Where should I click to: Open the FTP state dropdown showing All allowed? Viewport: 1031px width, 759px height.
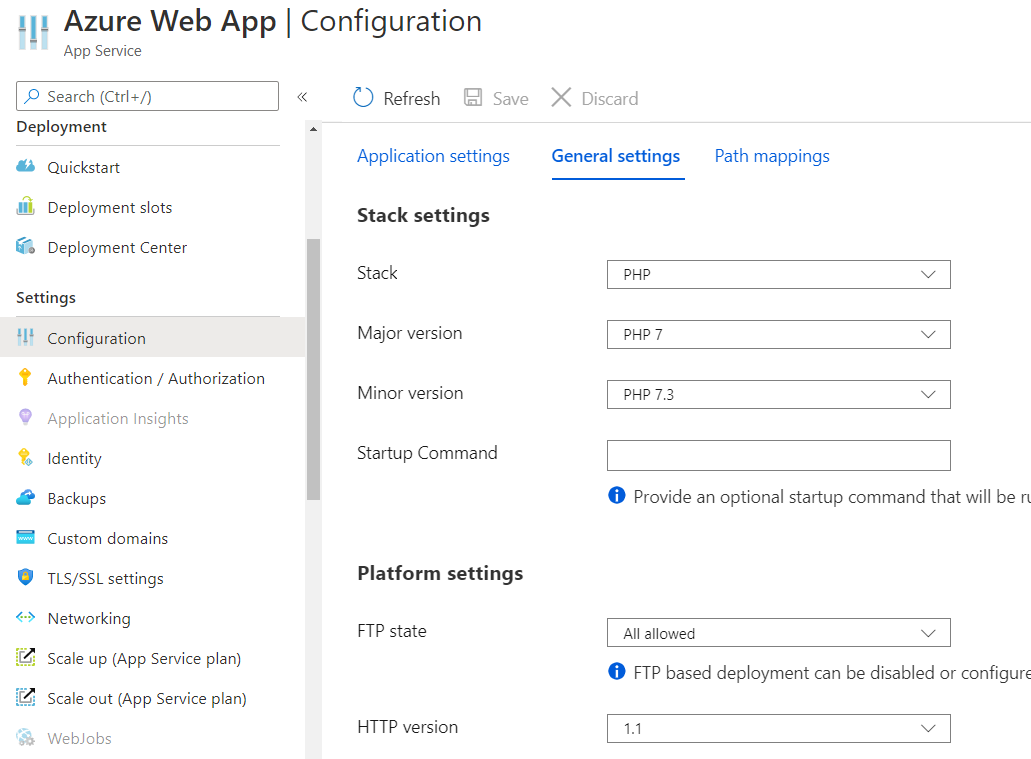779,633
